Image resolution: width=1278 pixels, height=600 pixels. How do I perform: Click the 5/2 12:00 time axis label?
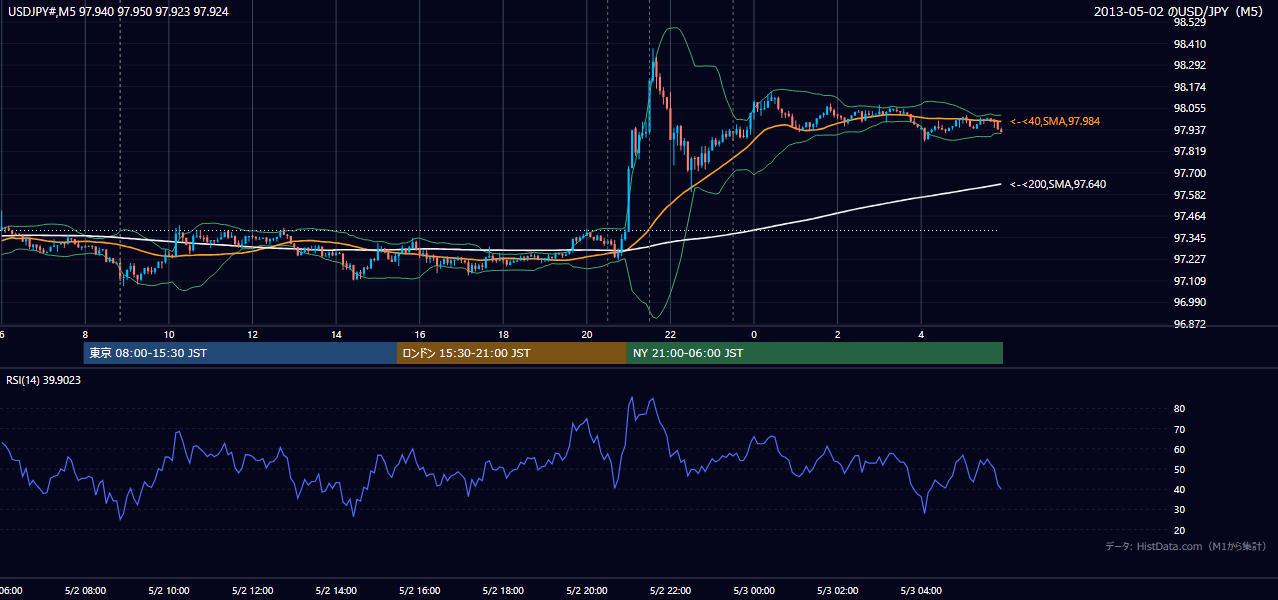(253, 591)
